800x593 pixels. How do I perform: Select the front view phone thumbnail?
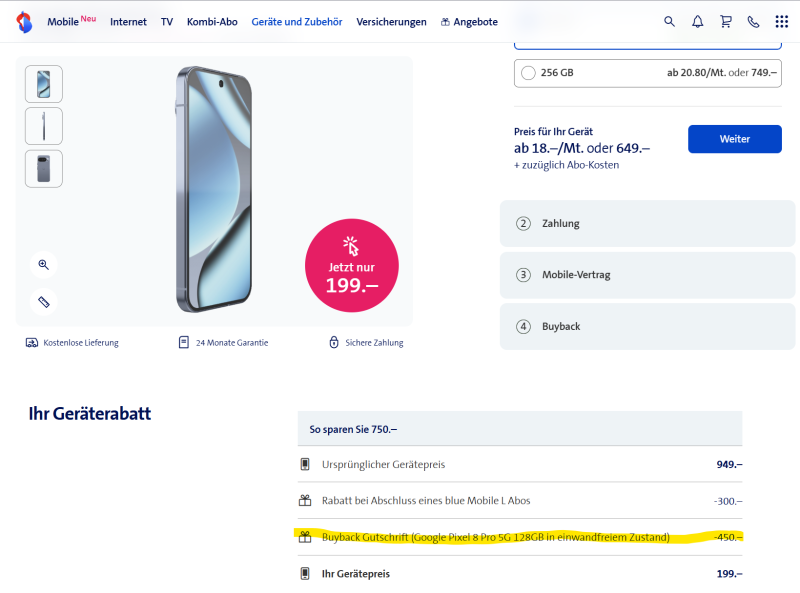[44, 84]
